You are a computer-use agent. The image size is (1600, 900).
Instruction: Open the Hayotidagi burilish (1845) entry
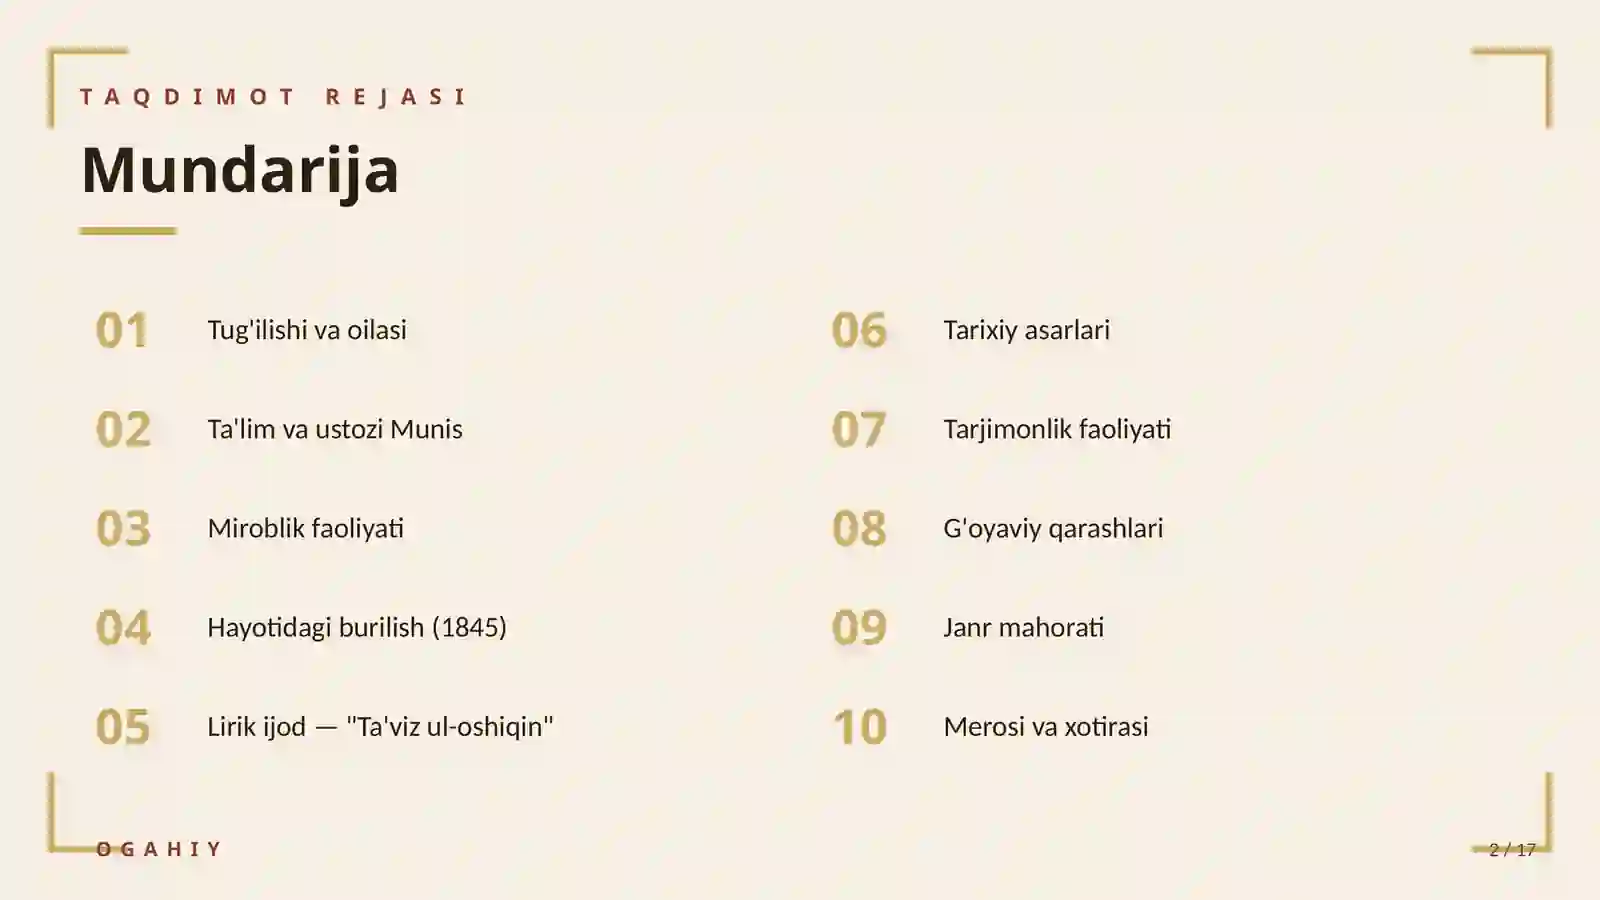(357, 627)
